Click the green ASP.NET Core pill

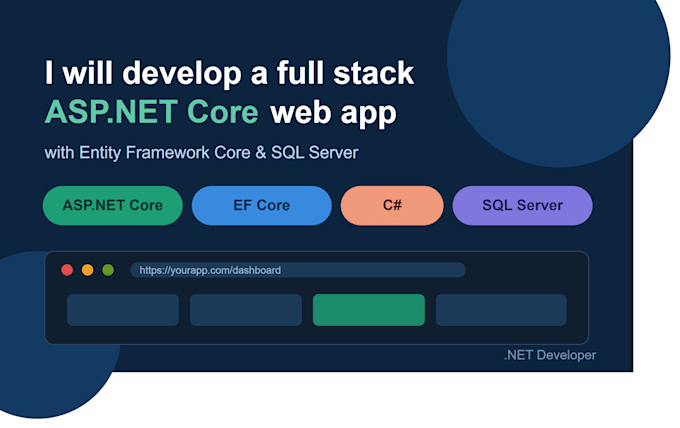coord(113,206)
